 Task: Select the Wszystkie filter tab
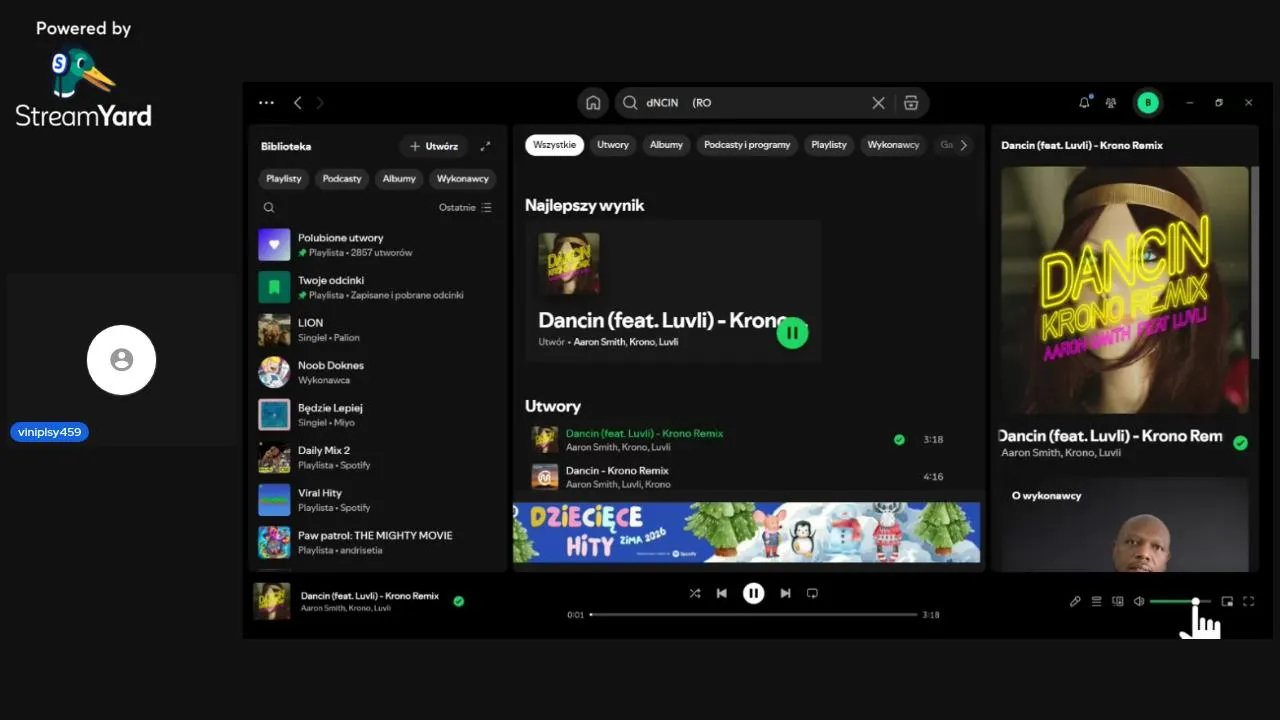point(554,145)
